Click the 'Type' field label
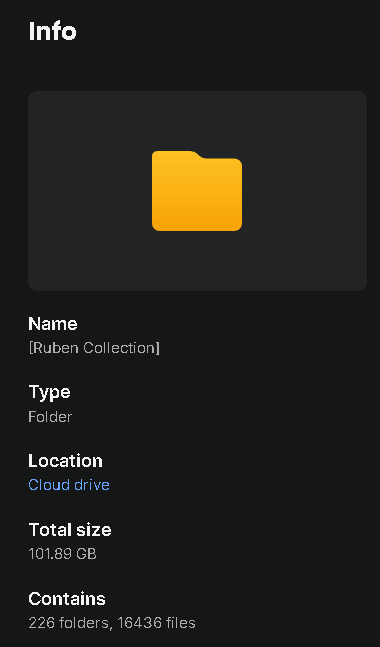 coord(49,392)
